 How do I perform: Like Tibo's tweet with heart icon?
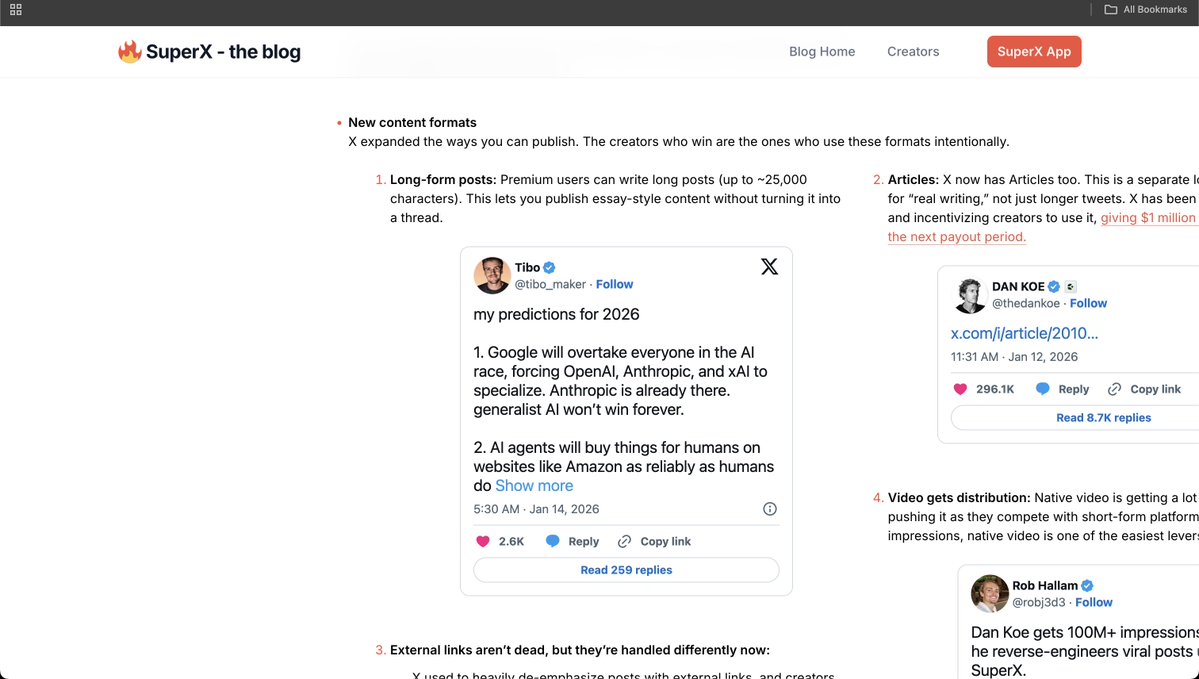pos(483,541)
